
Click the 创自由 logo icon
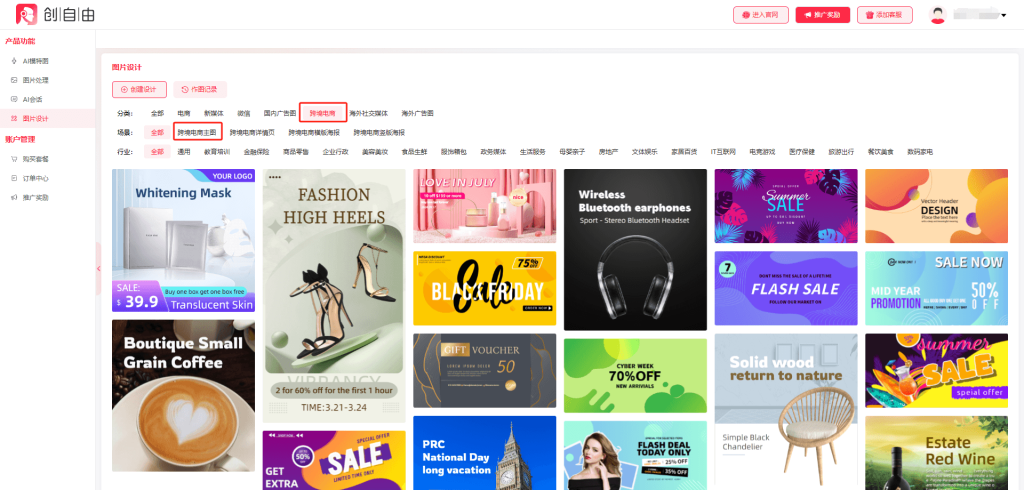pyautogui.click(x=27, y=15)
